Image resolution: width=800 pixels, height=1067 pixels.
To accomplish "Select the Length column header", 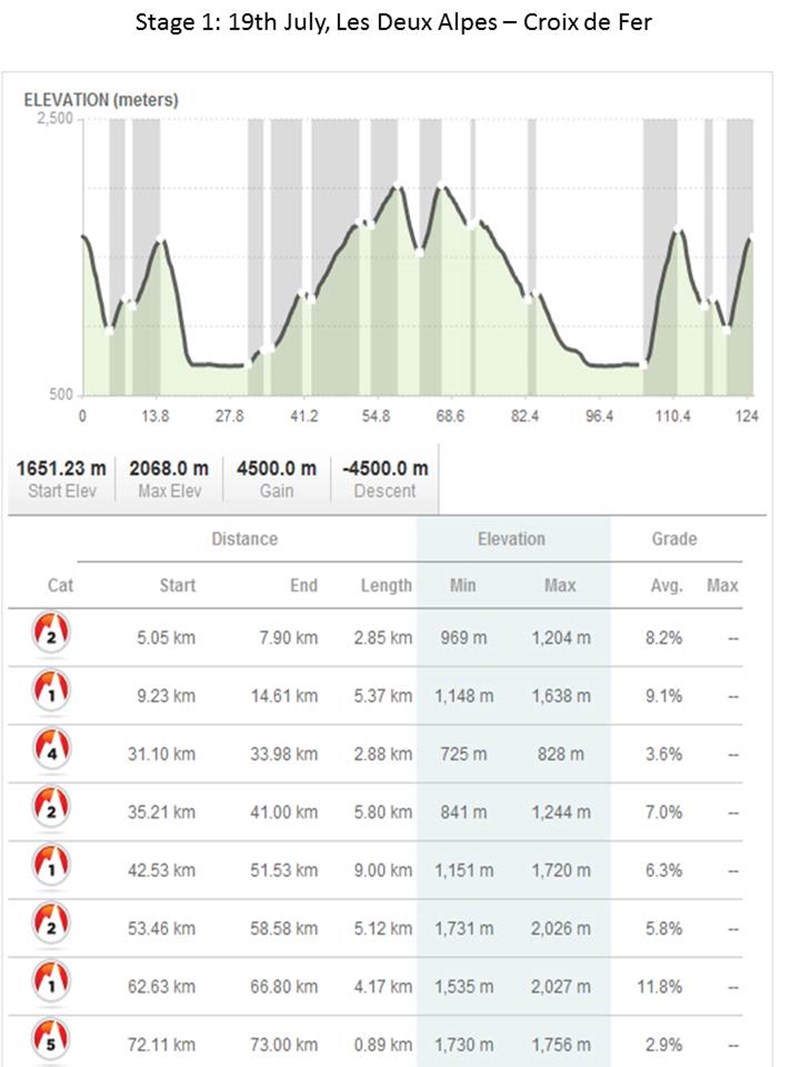I will tap(386, 586).
